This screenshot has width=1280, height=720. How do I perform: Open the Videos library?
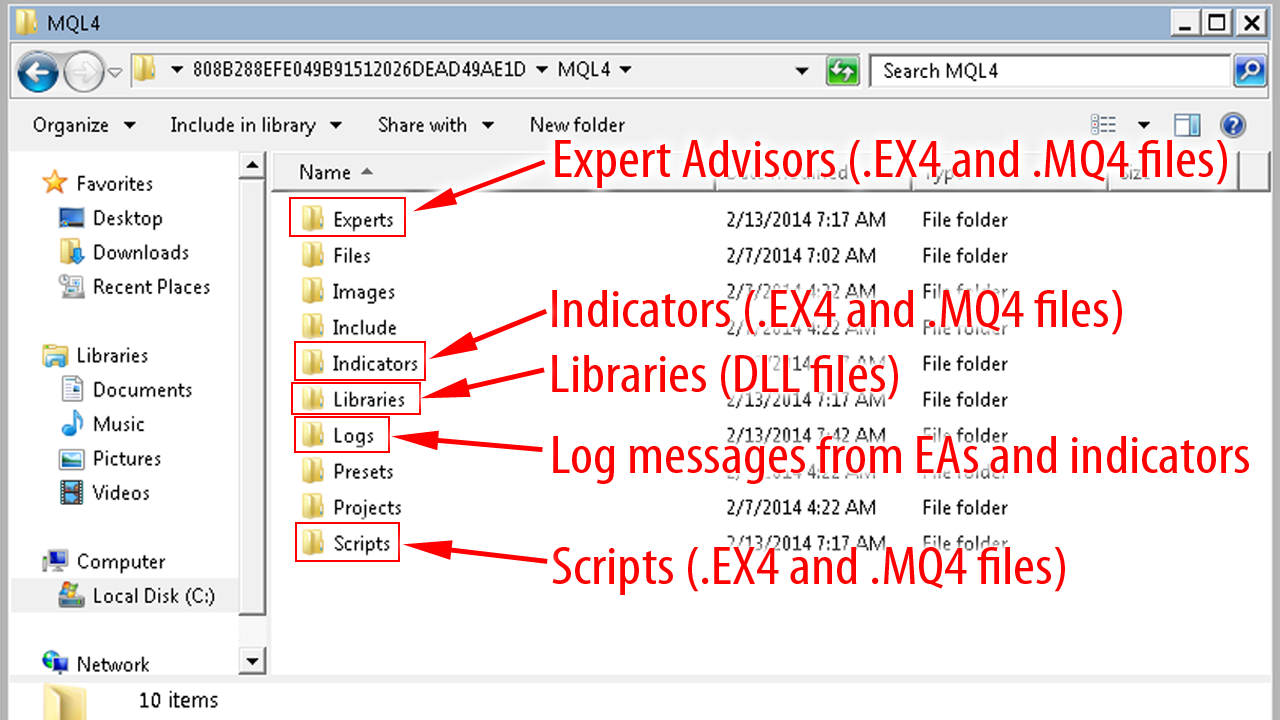point(121,493)
